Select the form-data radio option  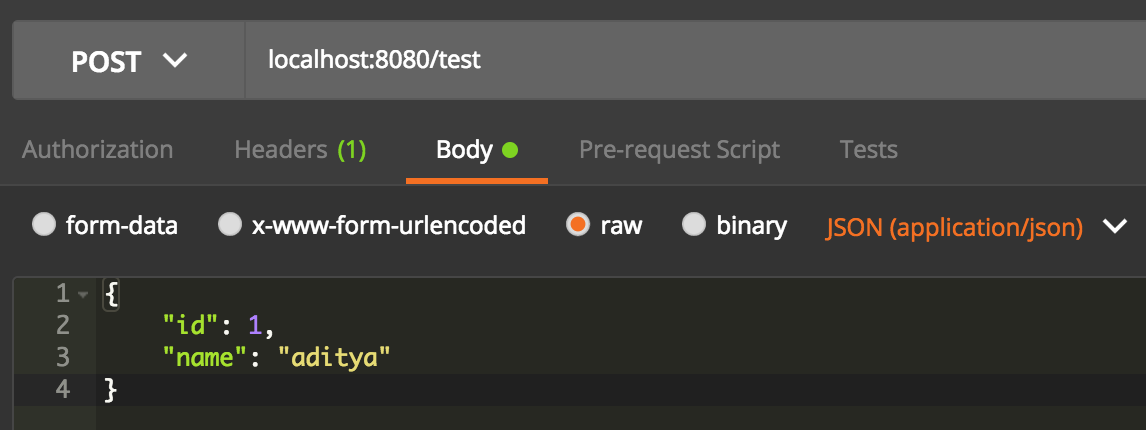coord(44,225)
